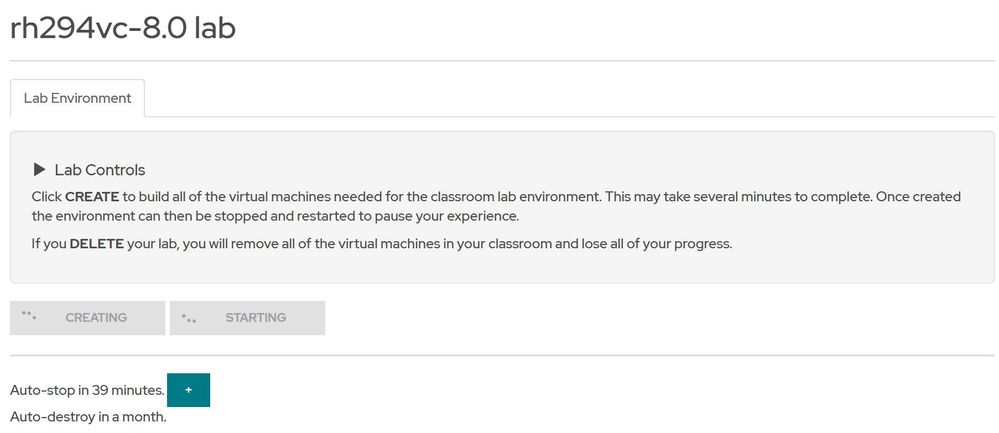Click the loading spinner in the STARTING button
Image resolution: width=999 pixels, height=433 pixels.
(188, 318)
